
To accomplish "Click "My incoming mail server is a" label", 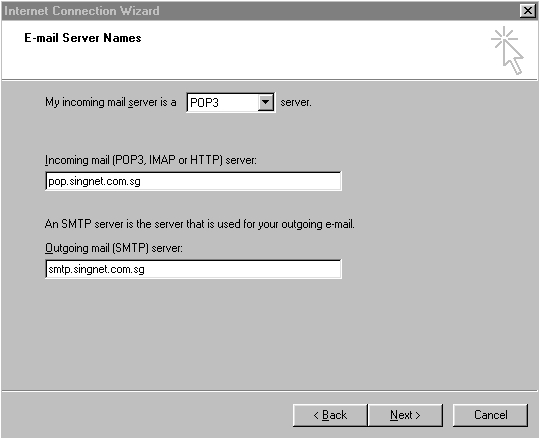I will coord(111,102).
